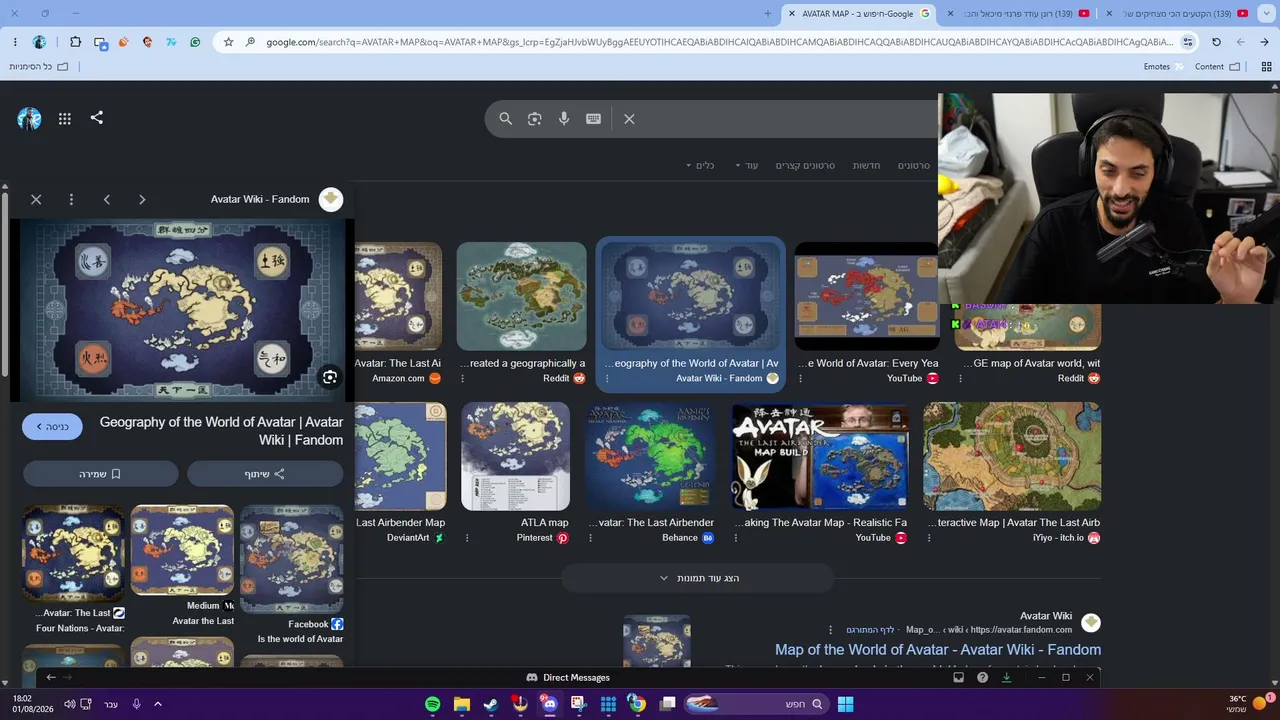Search by image with the camera icon
The width and height of the screenshot is (1280, 720).
pyautogui.click(x=535, y=119)
